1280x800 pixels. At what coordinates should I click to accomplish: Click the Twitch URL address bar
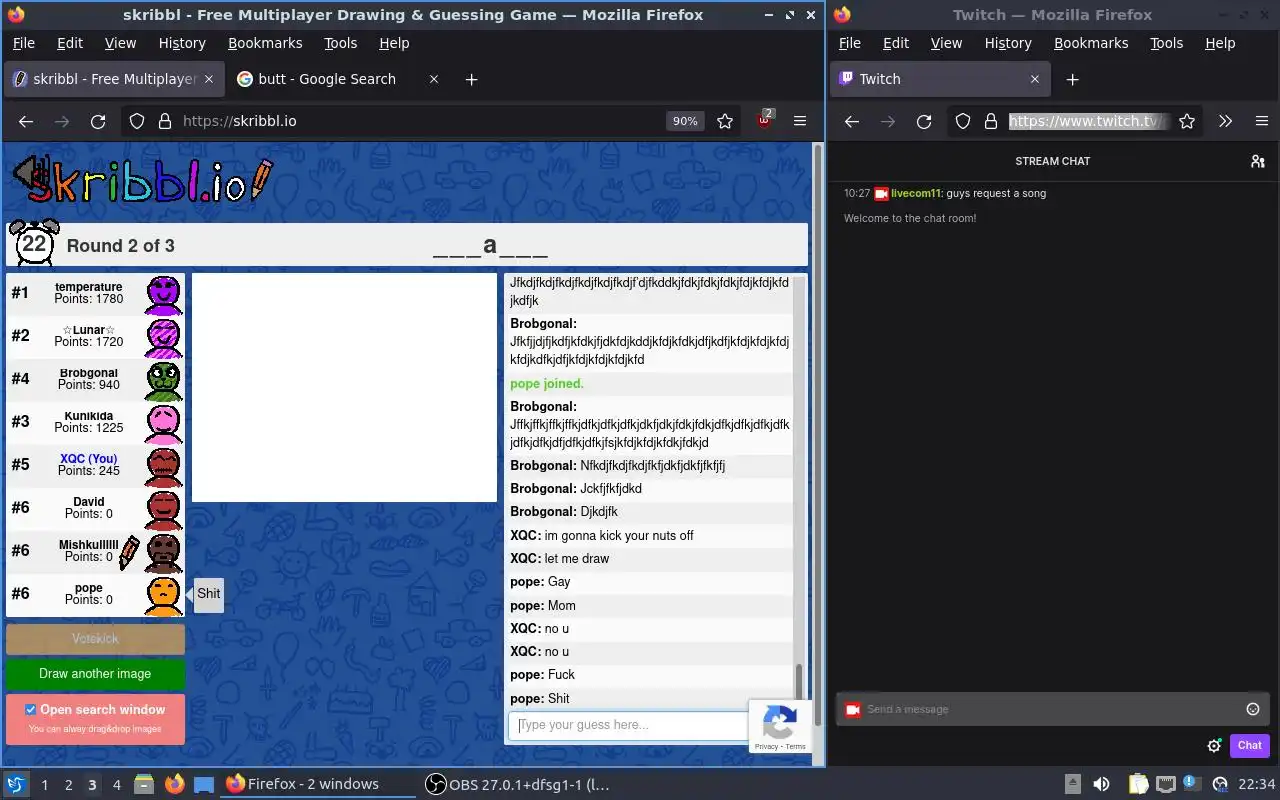[x=1089, y=121]
